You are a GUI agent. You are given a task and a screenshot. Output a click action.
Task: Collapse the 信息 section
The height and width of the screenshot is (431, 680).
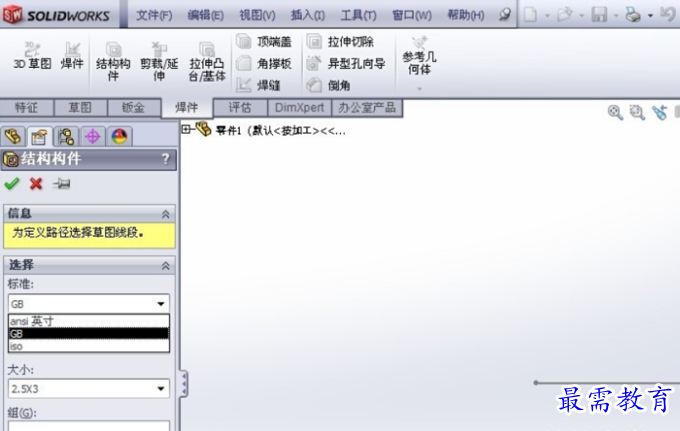166,214
